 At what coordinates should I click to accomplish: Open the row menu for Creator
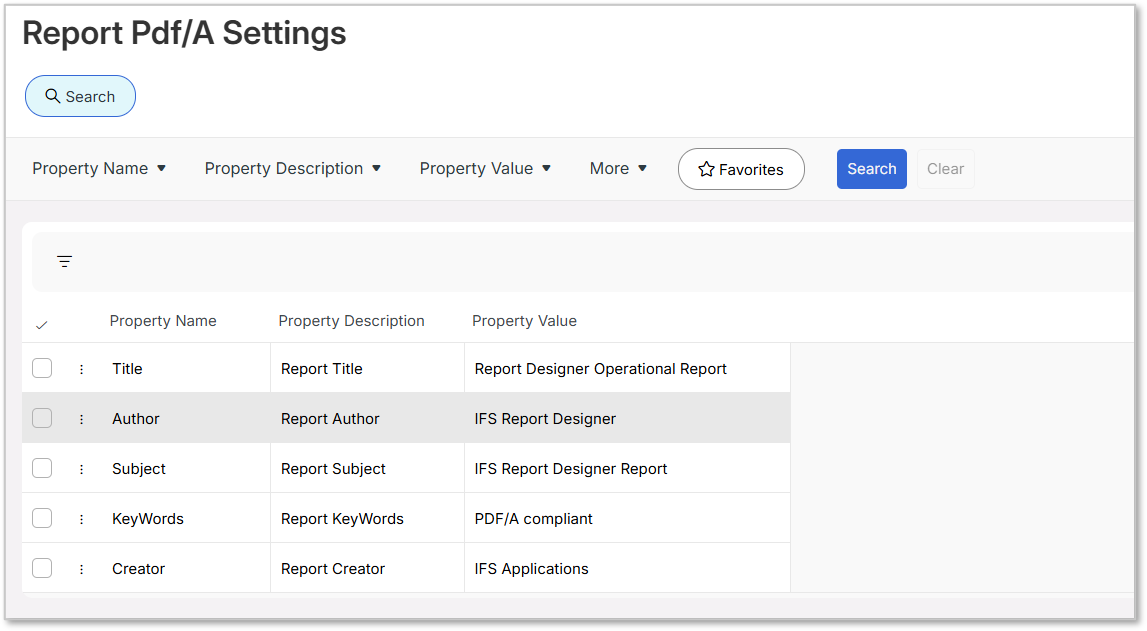click(81, 569)
